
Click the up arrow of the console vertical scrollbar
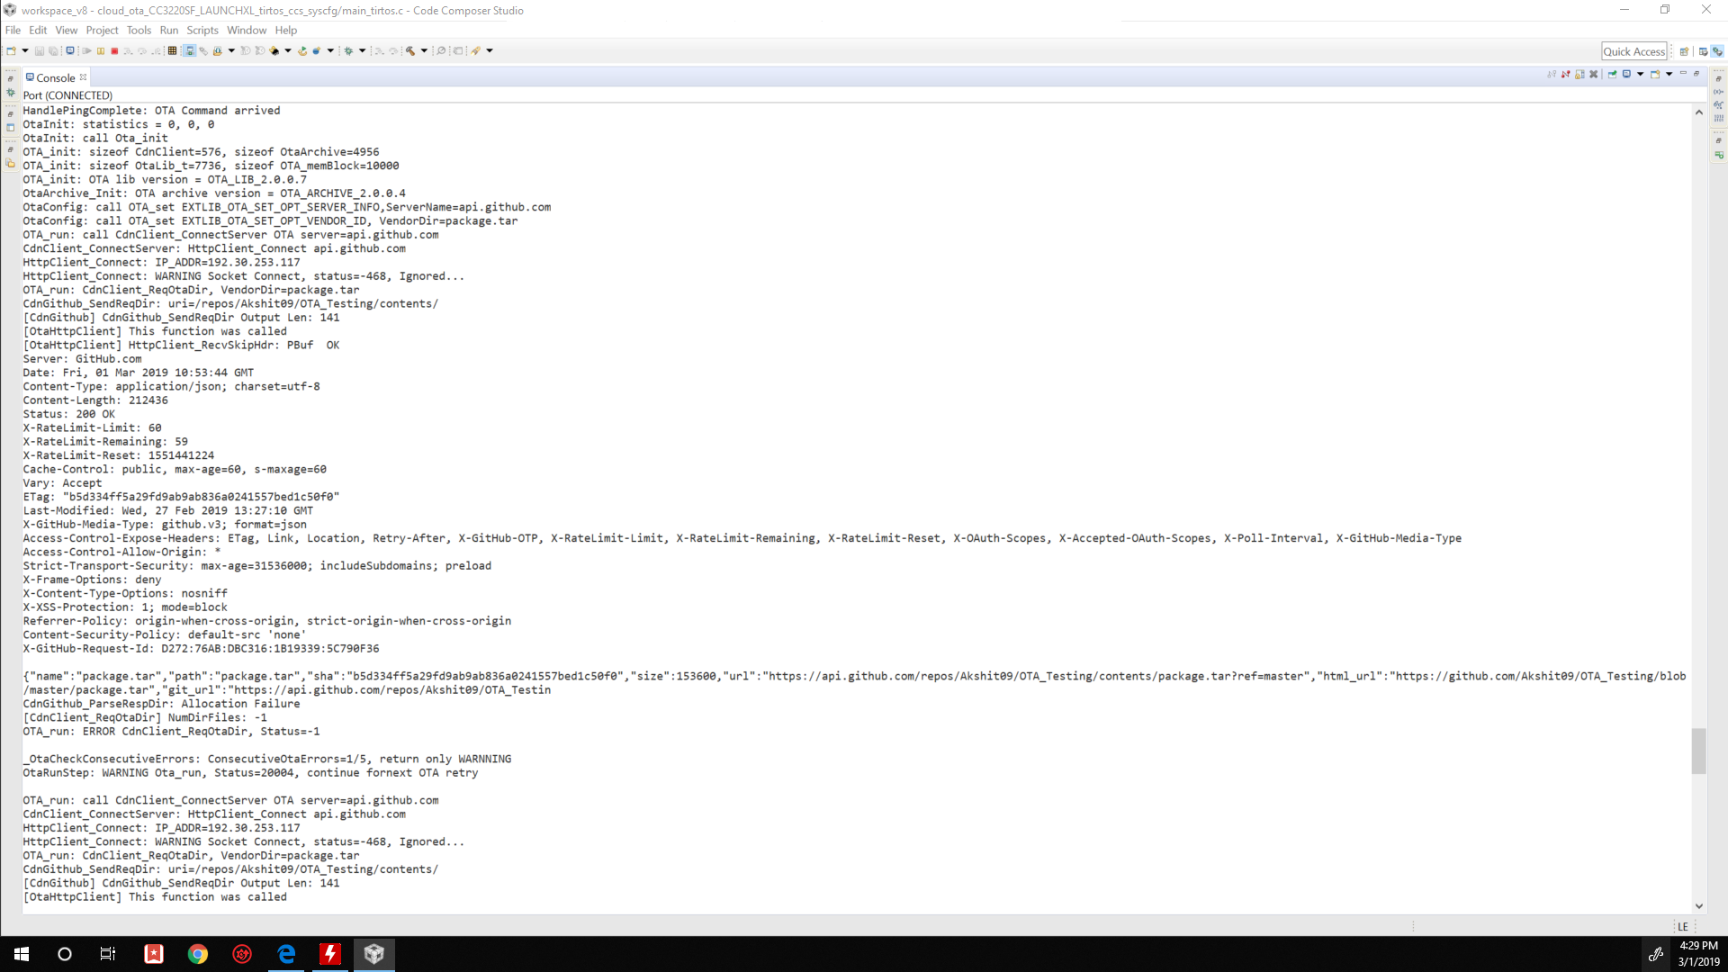(1699, 112)
